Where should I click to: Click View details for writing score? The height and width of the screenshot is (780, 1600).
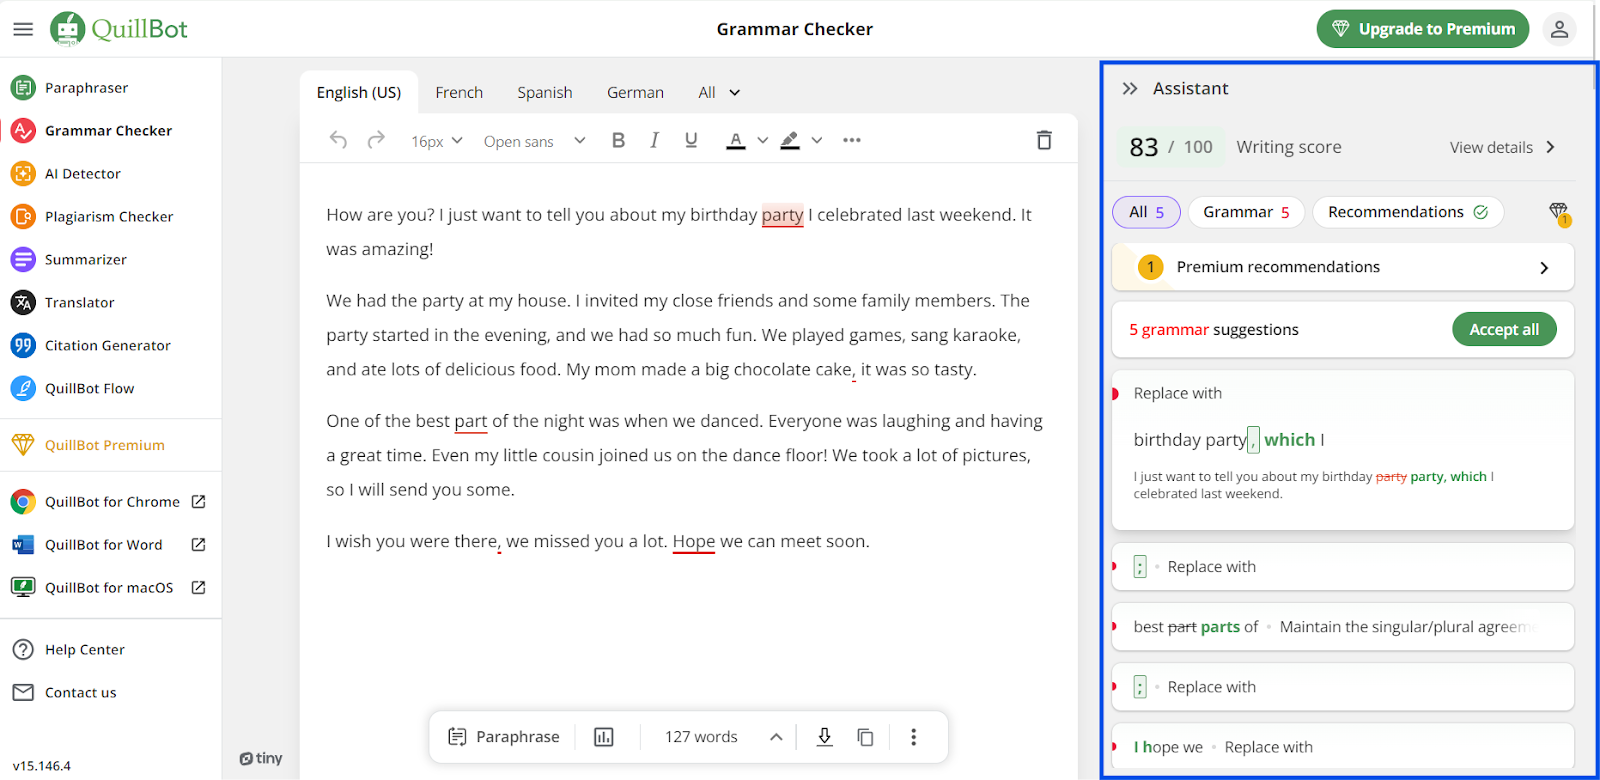coord(1503,147)
